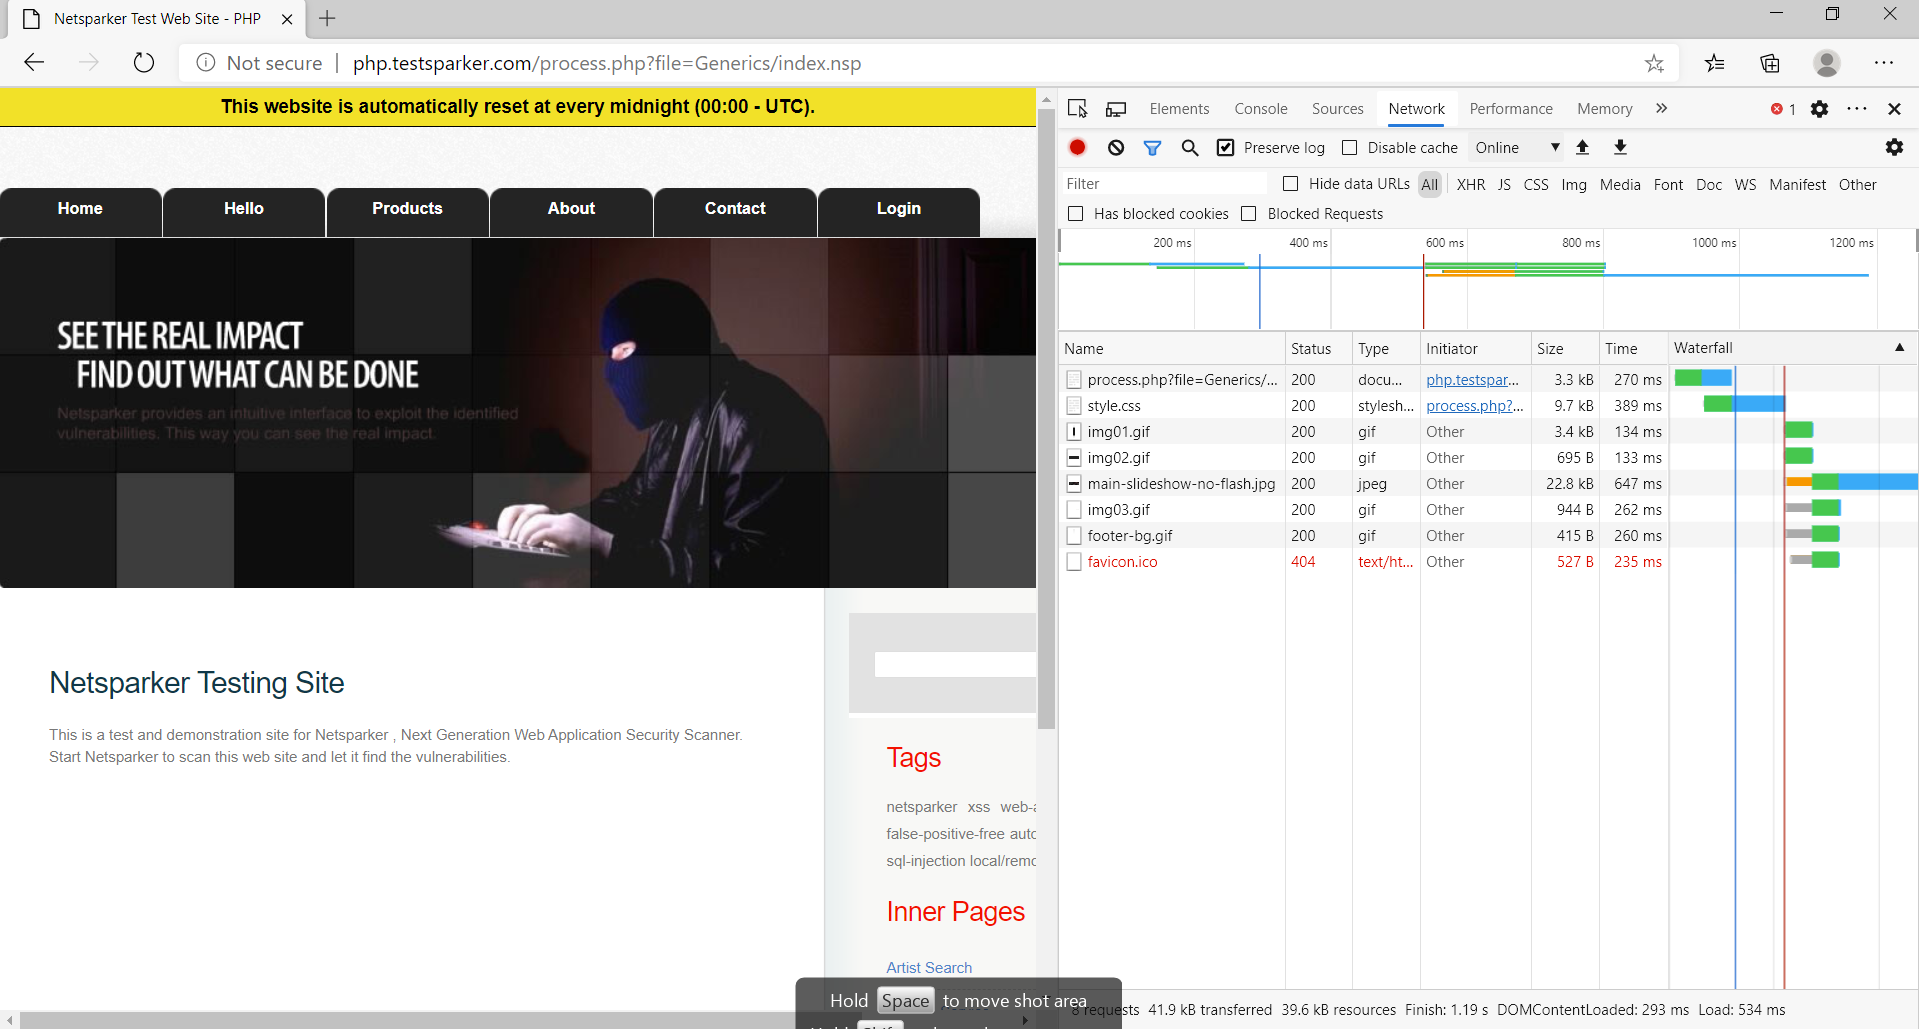Image resolution: width=1919 pixels, height=1029 pixels.
Task: Open the Online throttling dropdown
Action: [1517, 148]
